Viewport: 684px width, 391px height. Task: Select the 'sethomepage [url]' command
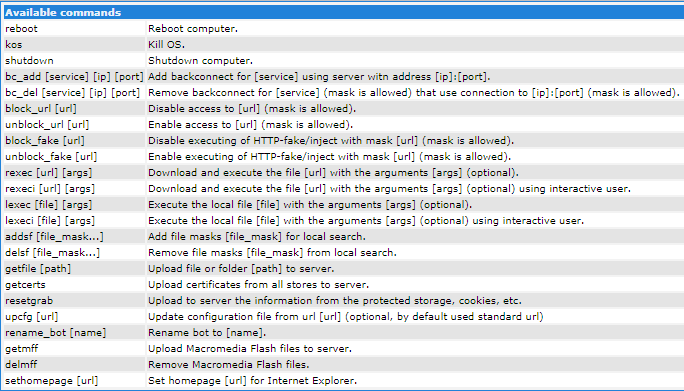pos(52,381)
